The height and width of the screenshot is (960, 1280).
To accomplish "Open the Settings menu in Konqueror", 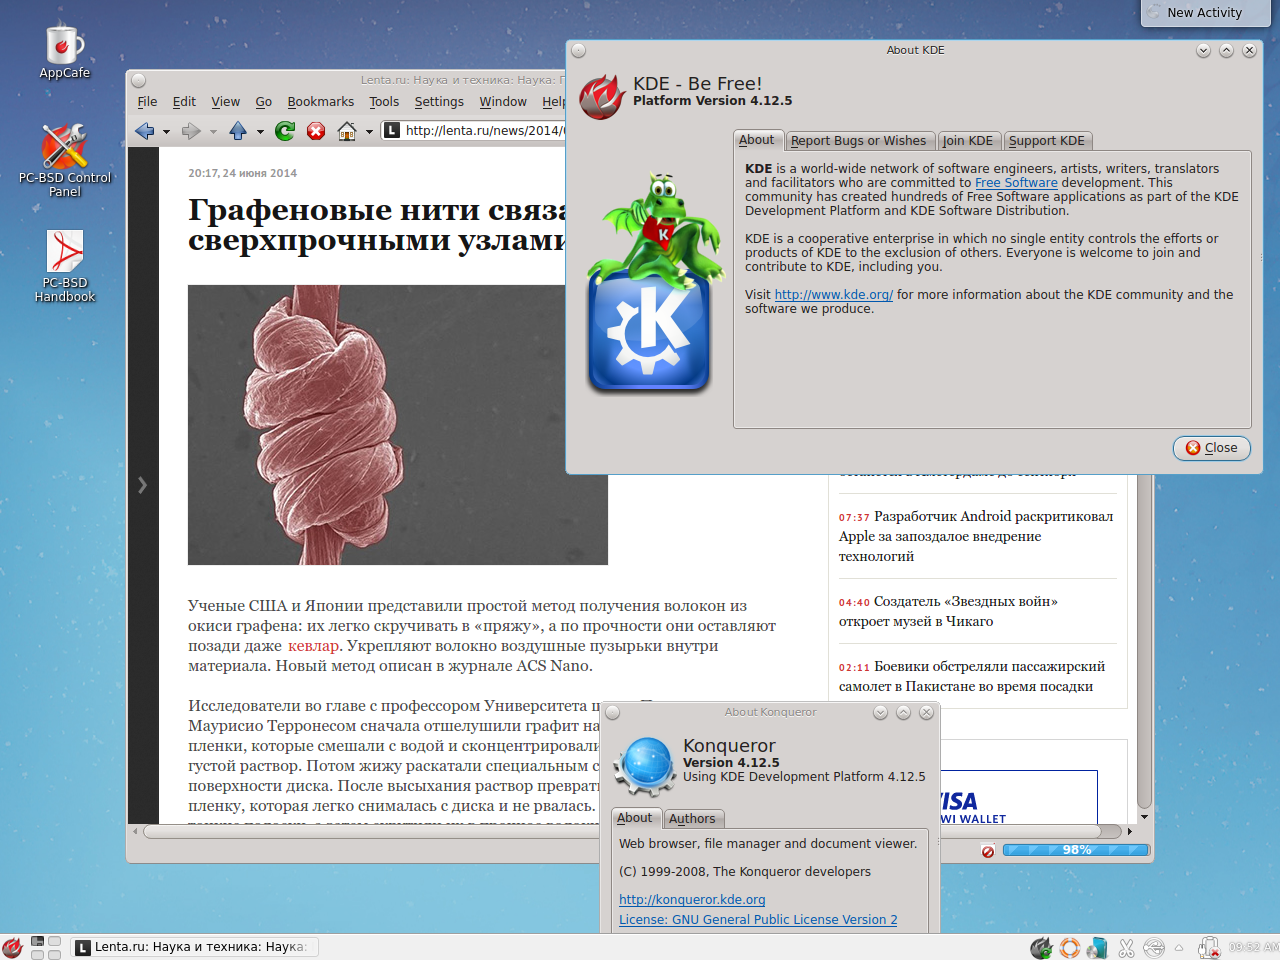I will (439, 102).
